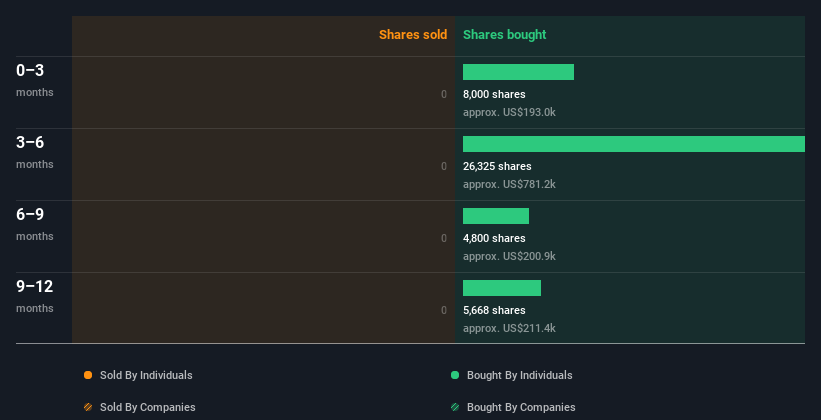Image resolution: width=821 pixels, height=420 pixels.
Task: Click the Sold By Individuals legend label
Action: 146,375
